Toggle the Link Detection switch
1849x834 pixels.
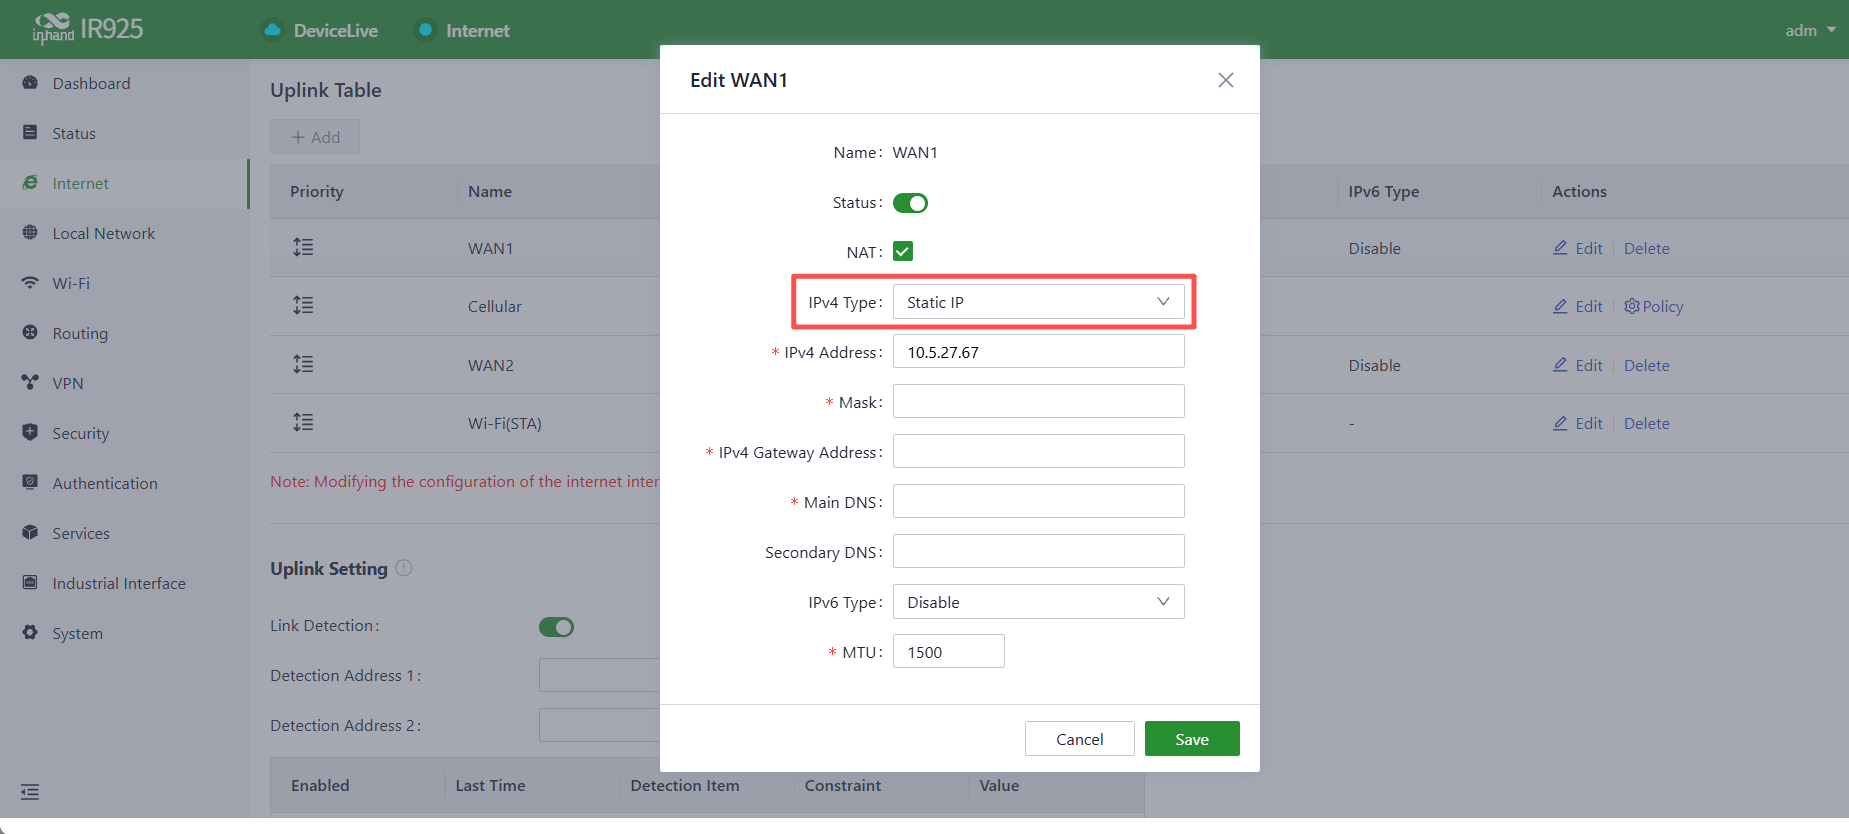point(556,627)
